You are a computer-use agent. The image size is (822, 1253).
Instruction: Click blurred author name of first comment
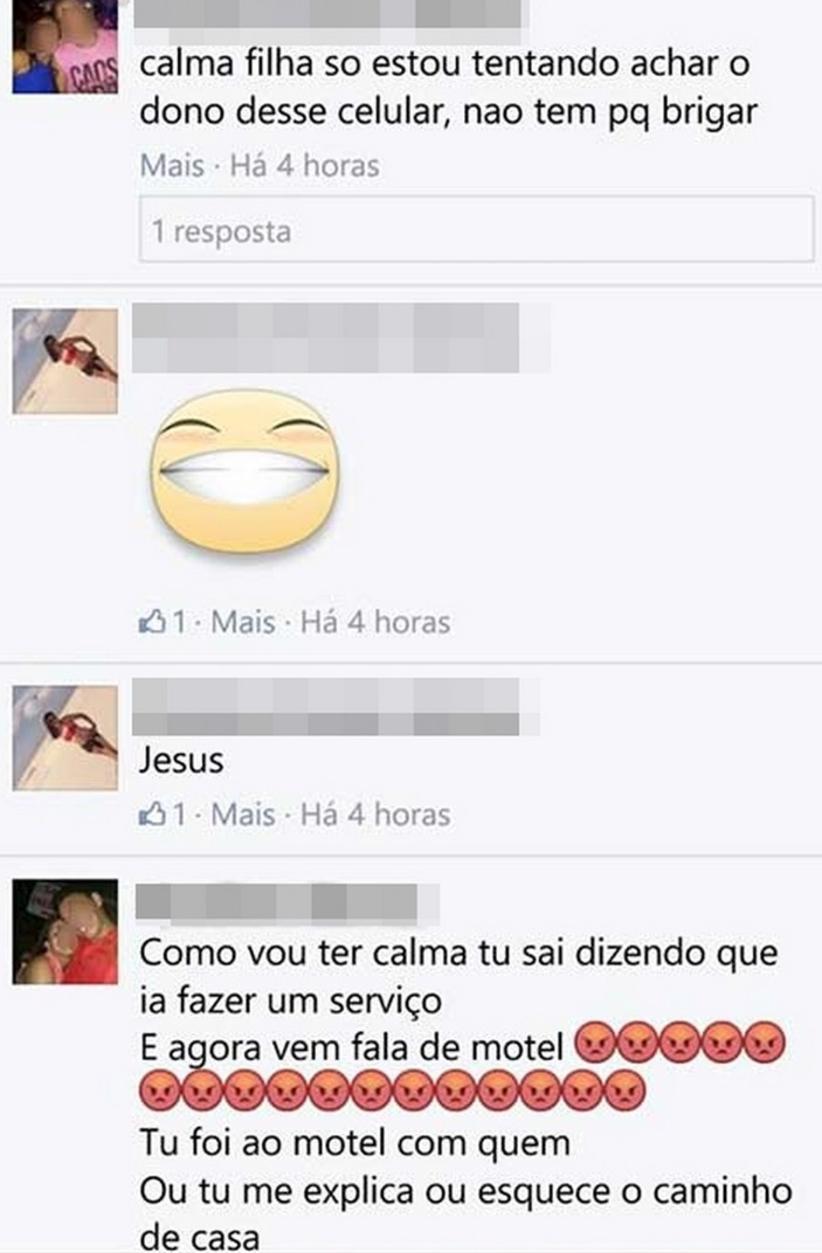330,12
